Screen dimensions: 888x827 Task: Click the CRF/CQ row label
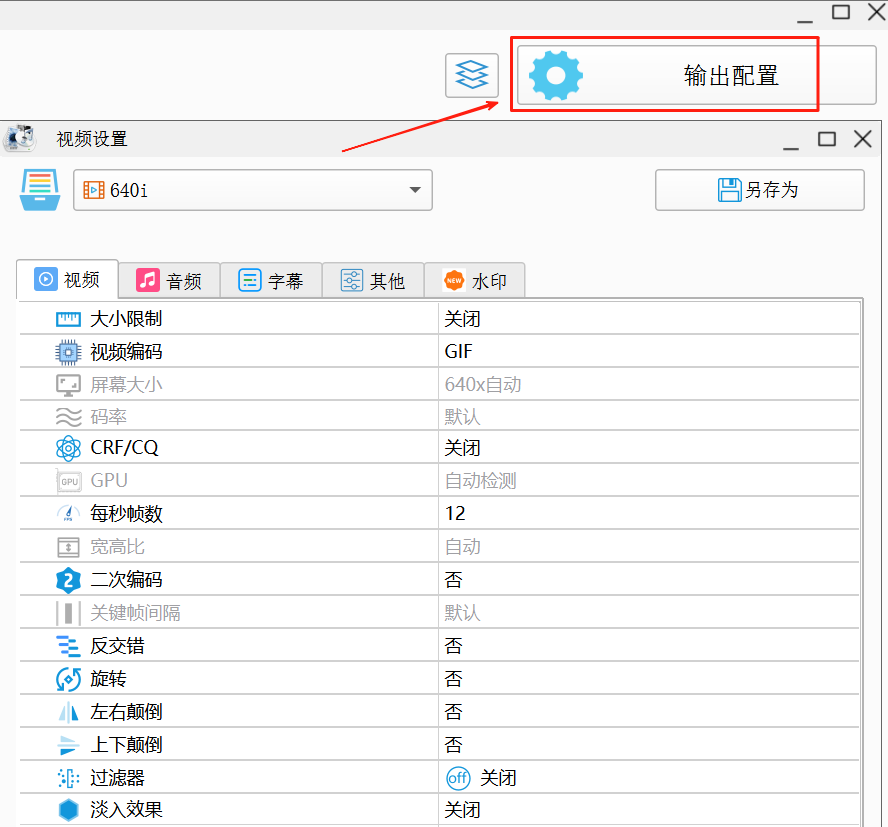click(124, 447)
